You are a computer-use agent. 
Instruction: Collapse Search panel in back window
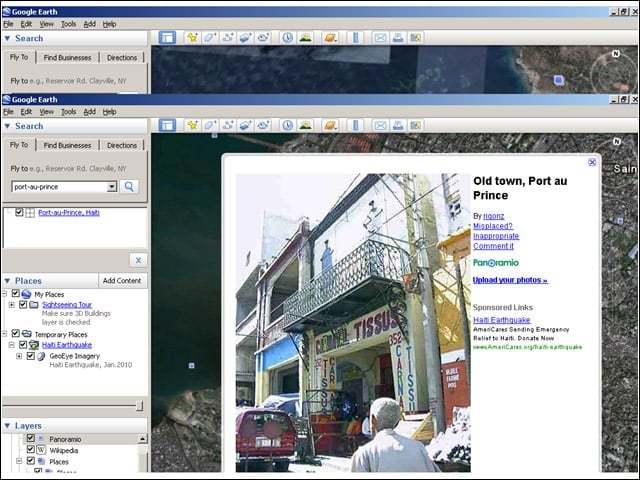pos(7,38)
